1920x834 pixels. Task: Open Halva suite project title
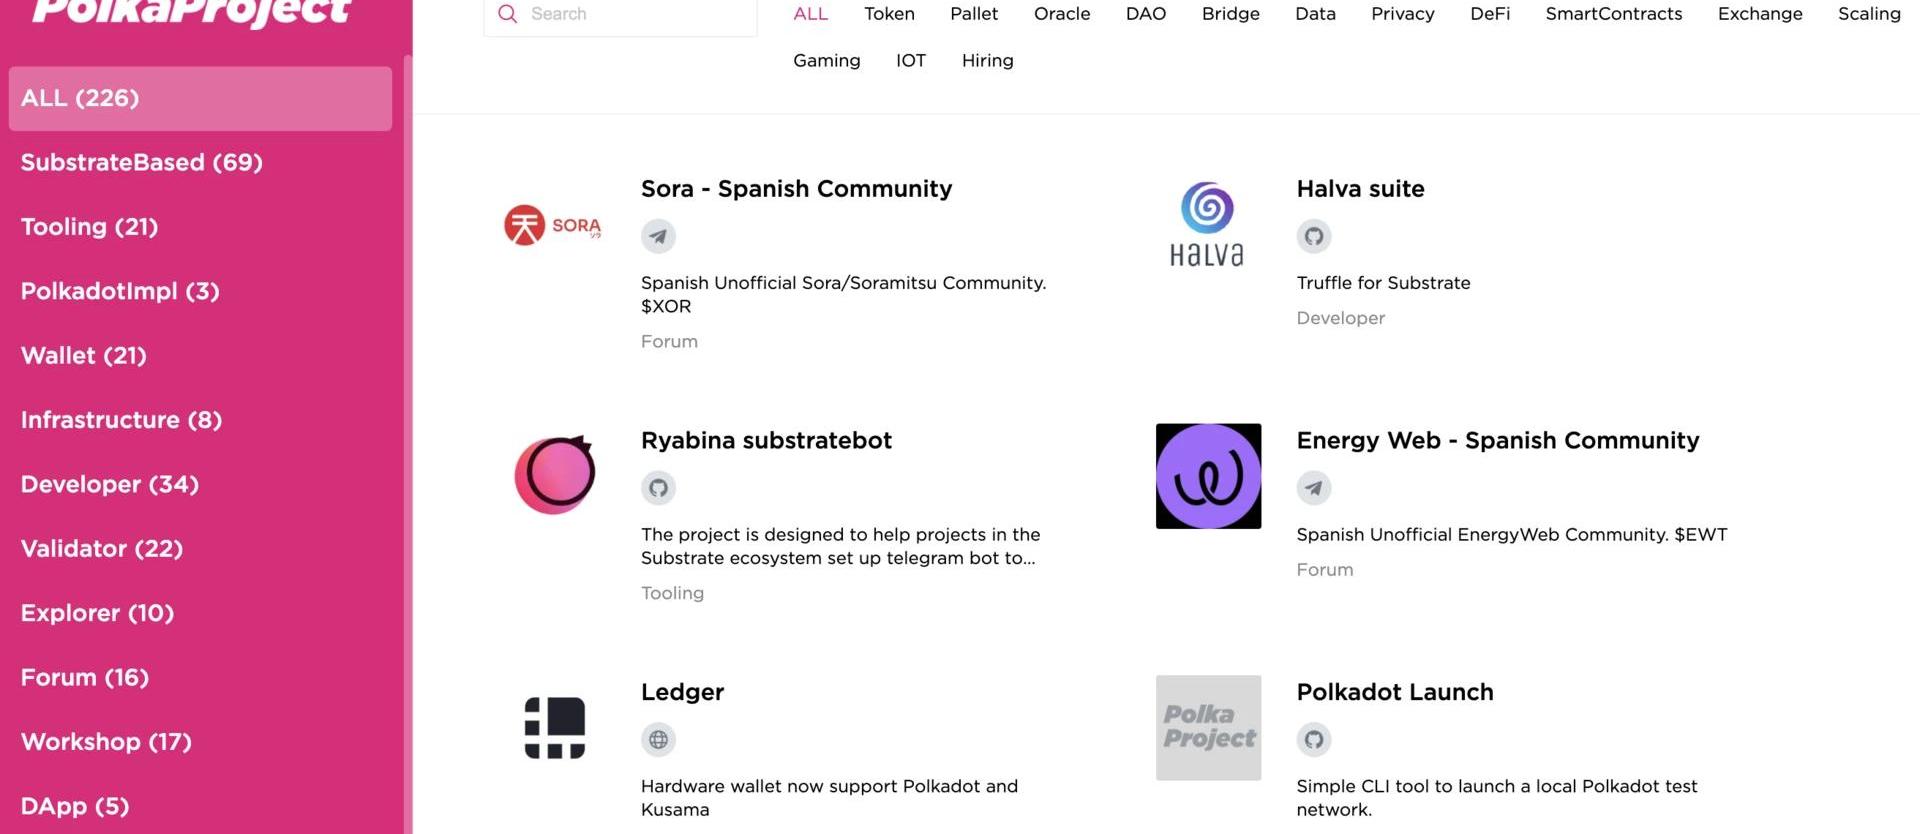tap(1360, 189)
